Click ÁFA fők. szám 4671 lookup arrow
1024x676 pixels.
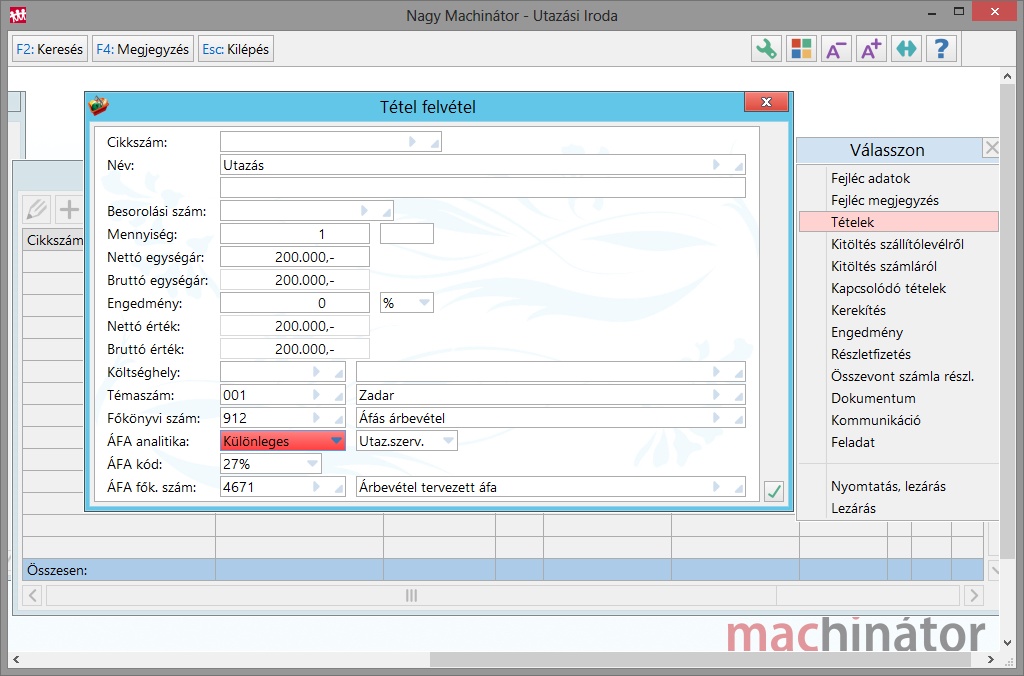[x=316, y=487]
